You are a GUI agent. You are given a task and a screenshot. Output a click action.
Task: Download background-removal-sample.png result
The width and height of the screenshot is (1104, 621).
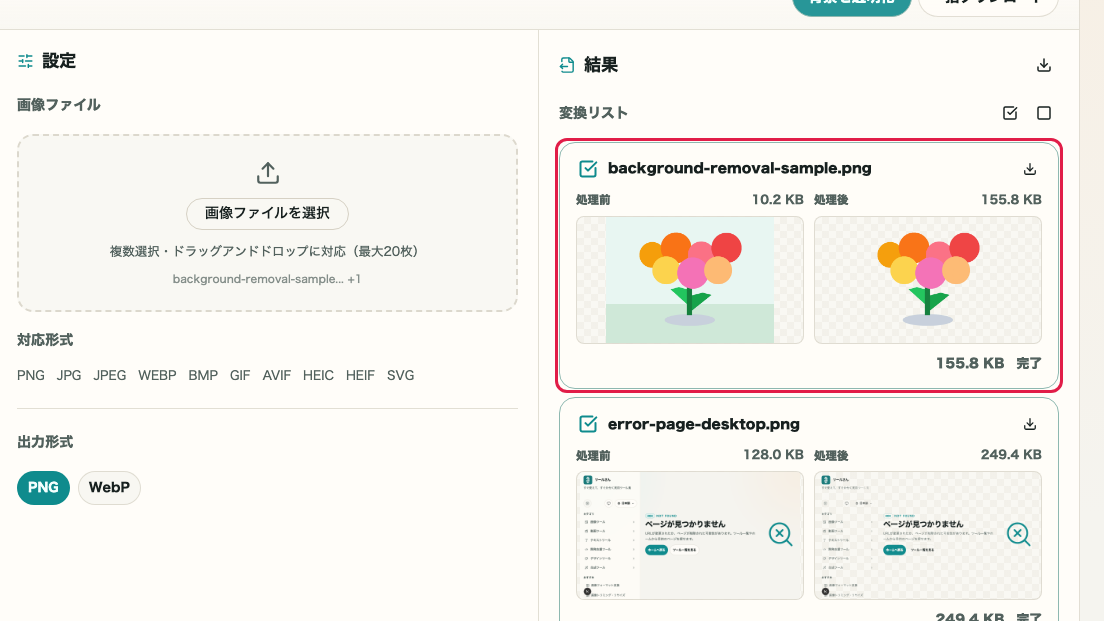(x=1029, y=169)
